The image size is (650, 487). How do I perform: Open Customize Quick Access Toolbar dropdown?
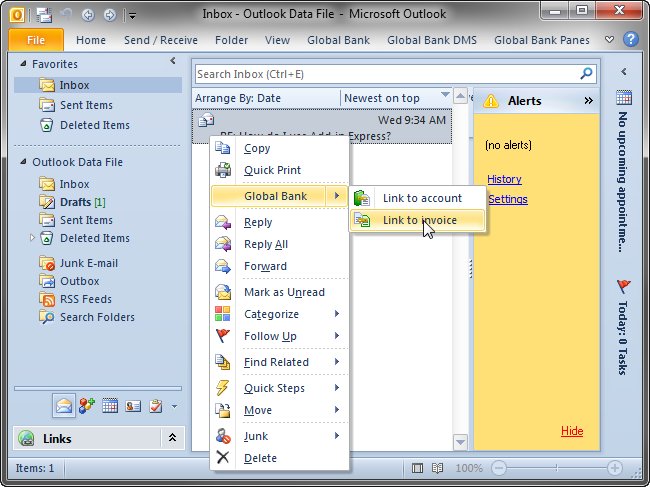[x=133, y=16]
